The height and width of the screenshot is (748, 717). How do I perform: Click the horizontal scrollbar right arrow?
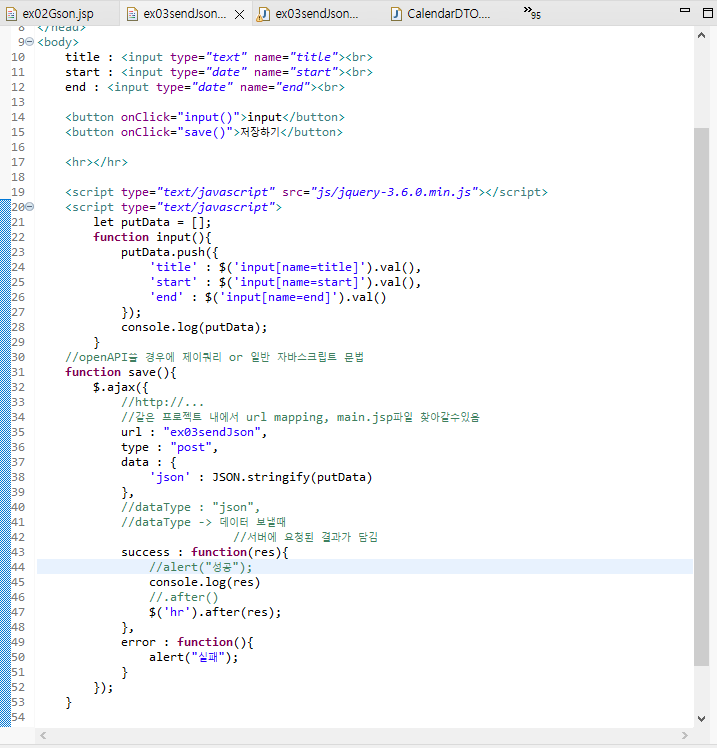coord(685,735)
